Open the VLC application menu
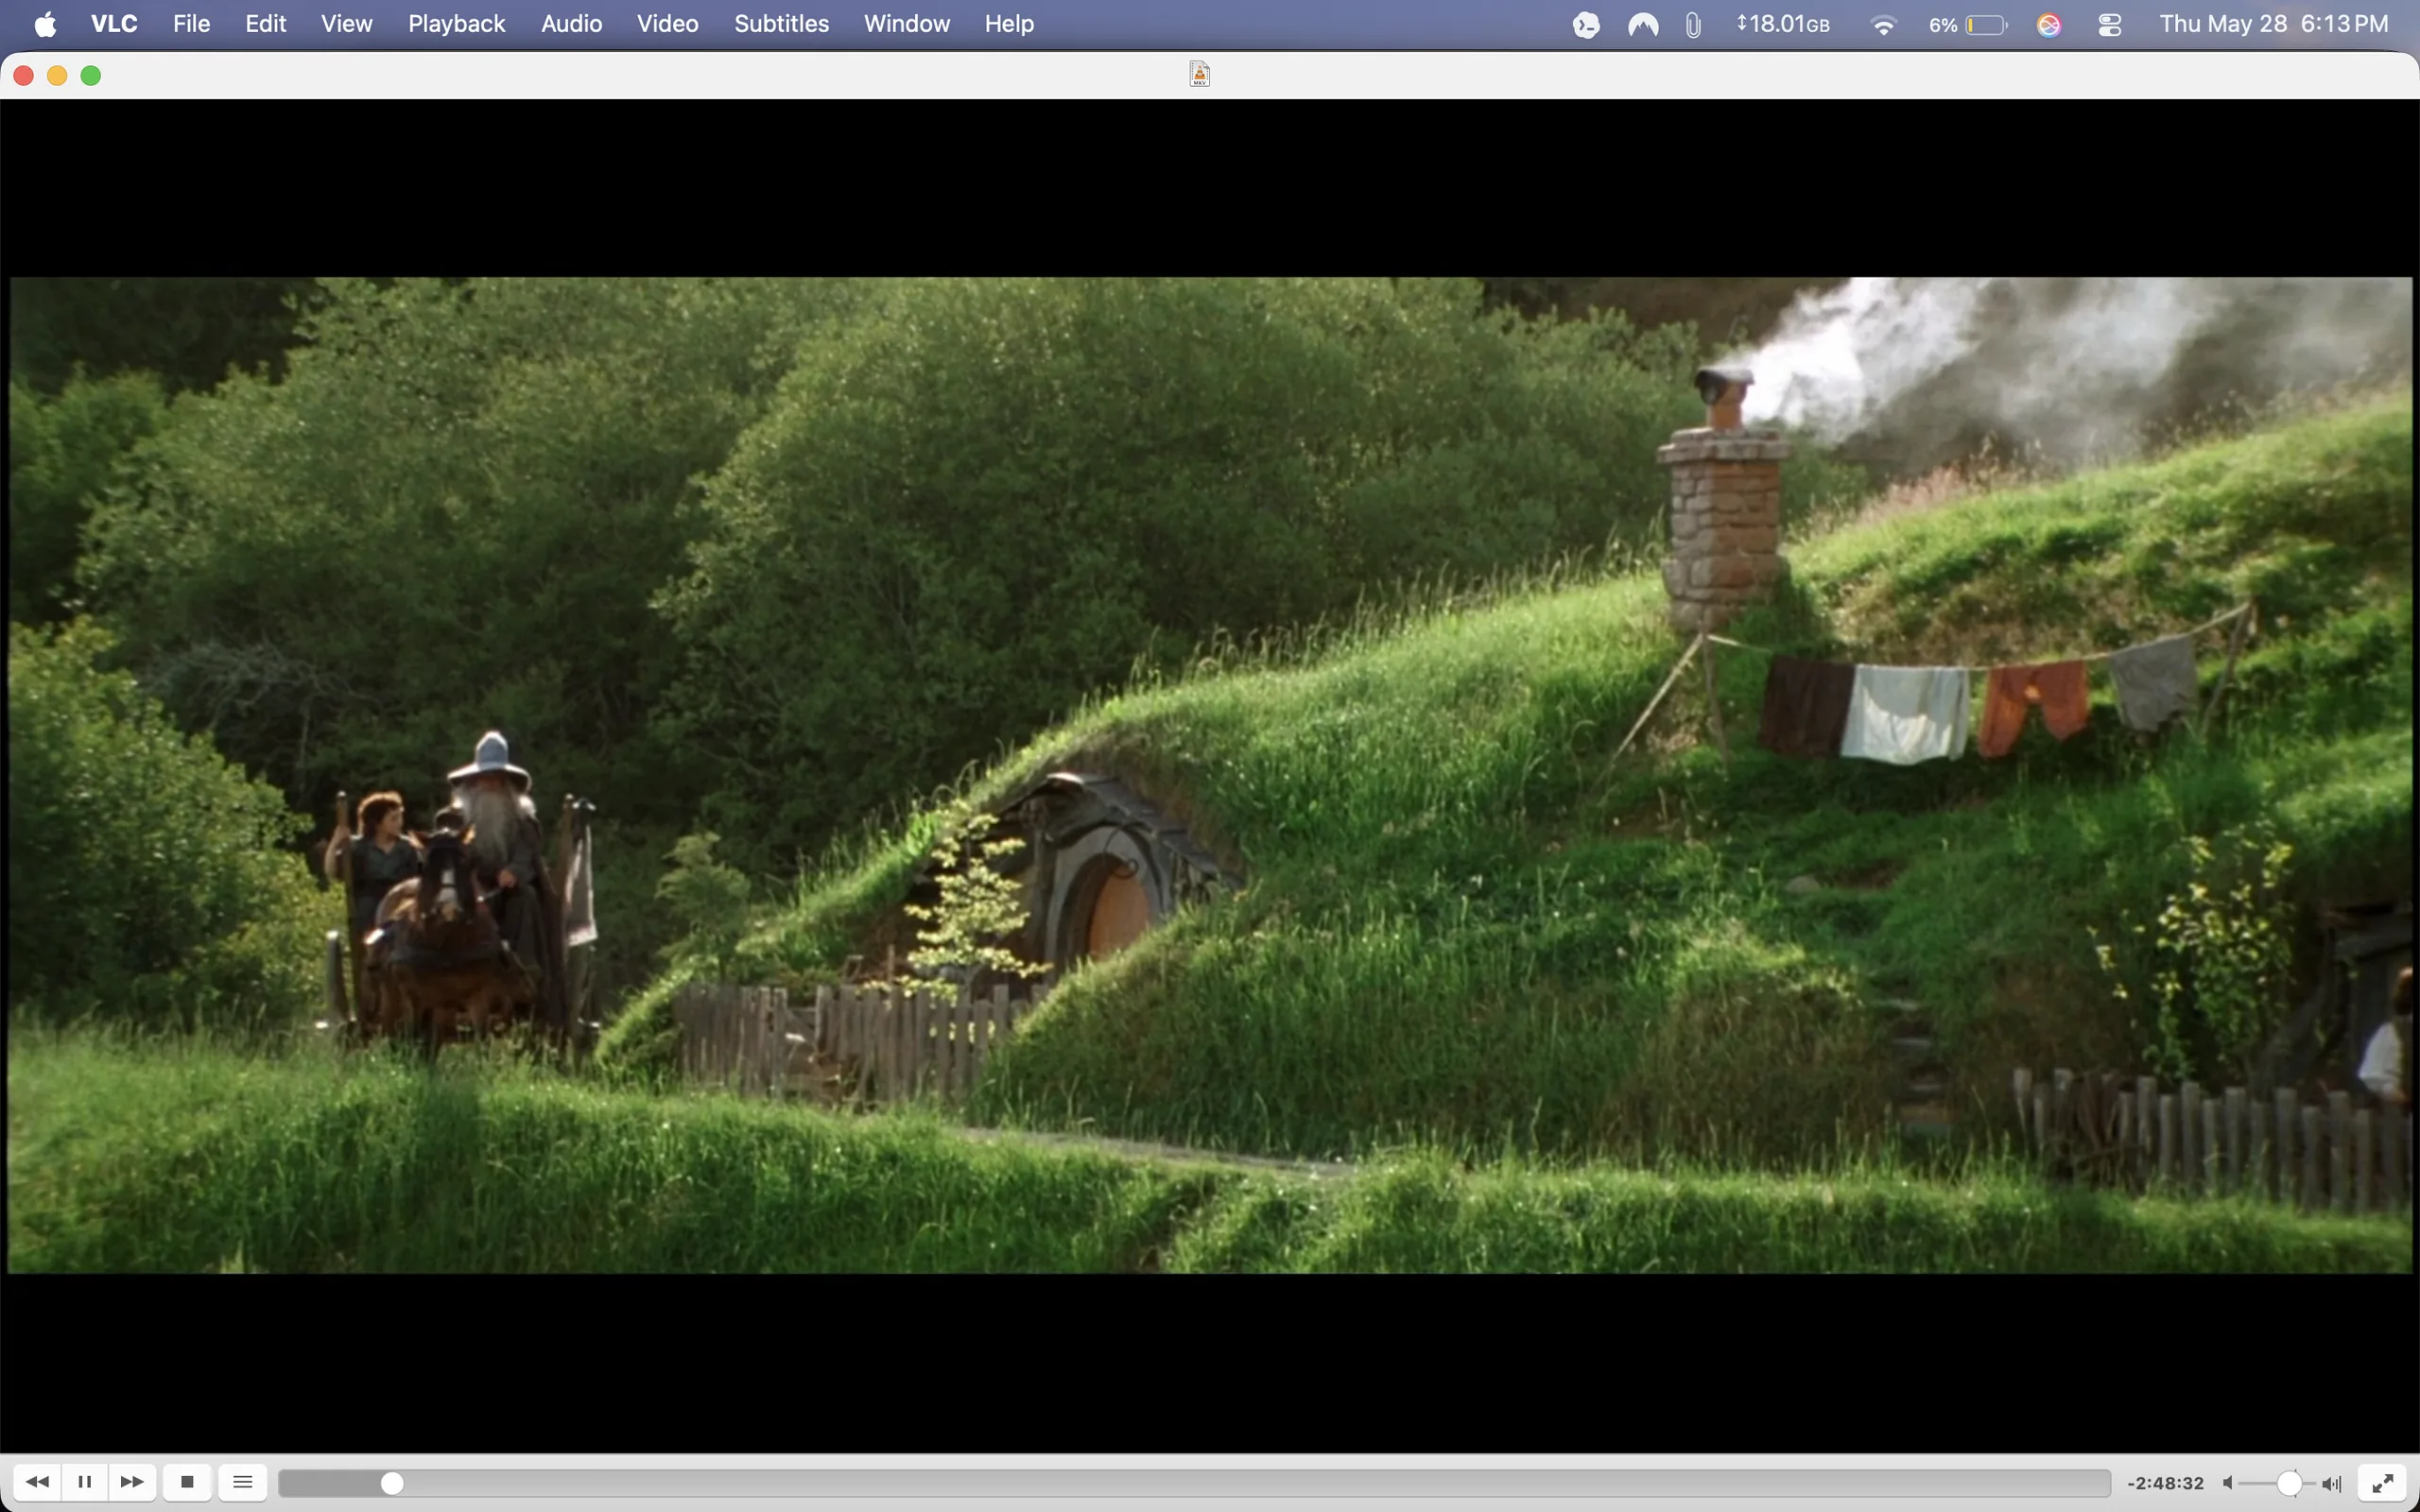2420x1512 pixels. point(114,24)
